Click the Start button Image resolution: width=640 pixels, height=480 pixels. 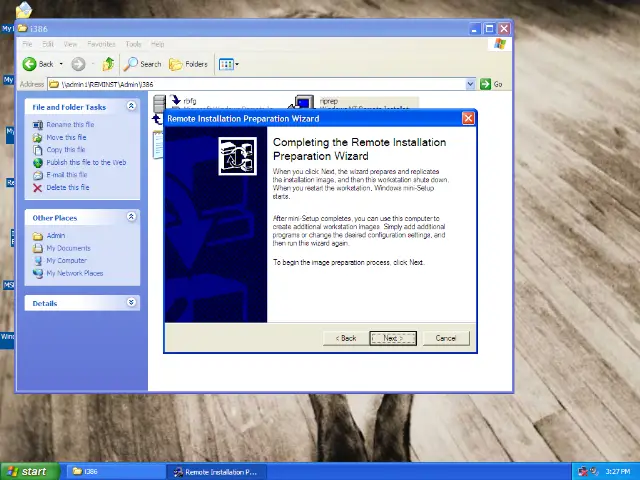pos(29,472)
